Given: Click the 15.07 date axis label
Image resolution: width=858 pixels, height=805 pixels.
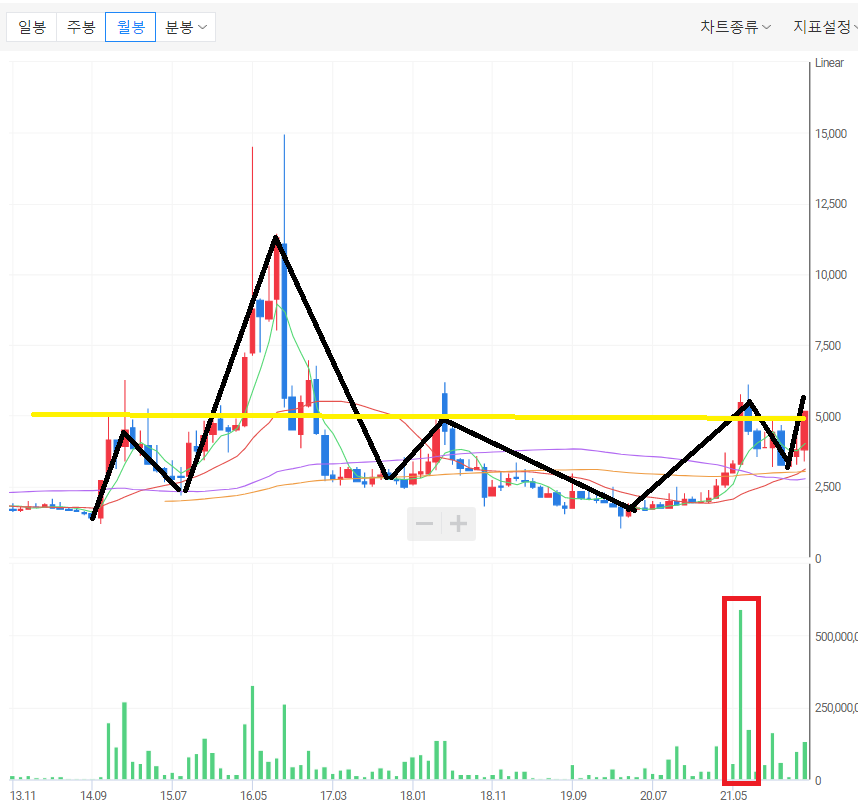Looking at the screenshot, I should [173, 795].
